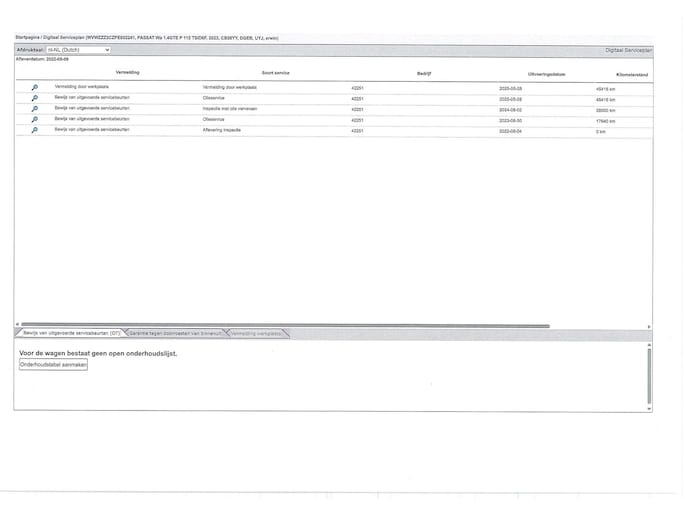This screenshot has height=514, width=685.
Task: Open Garantie tegen doorroesten van binnenuit tab
Action: 176,333
